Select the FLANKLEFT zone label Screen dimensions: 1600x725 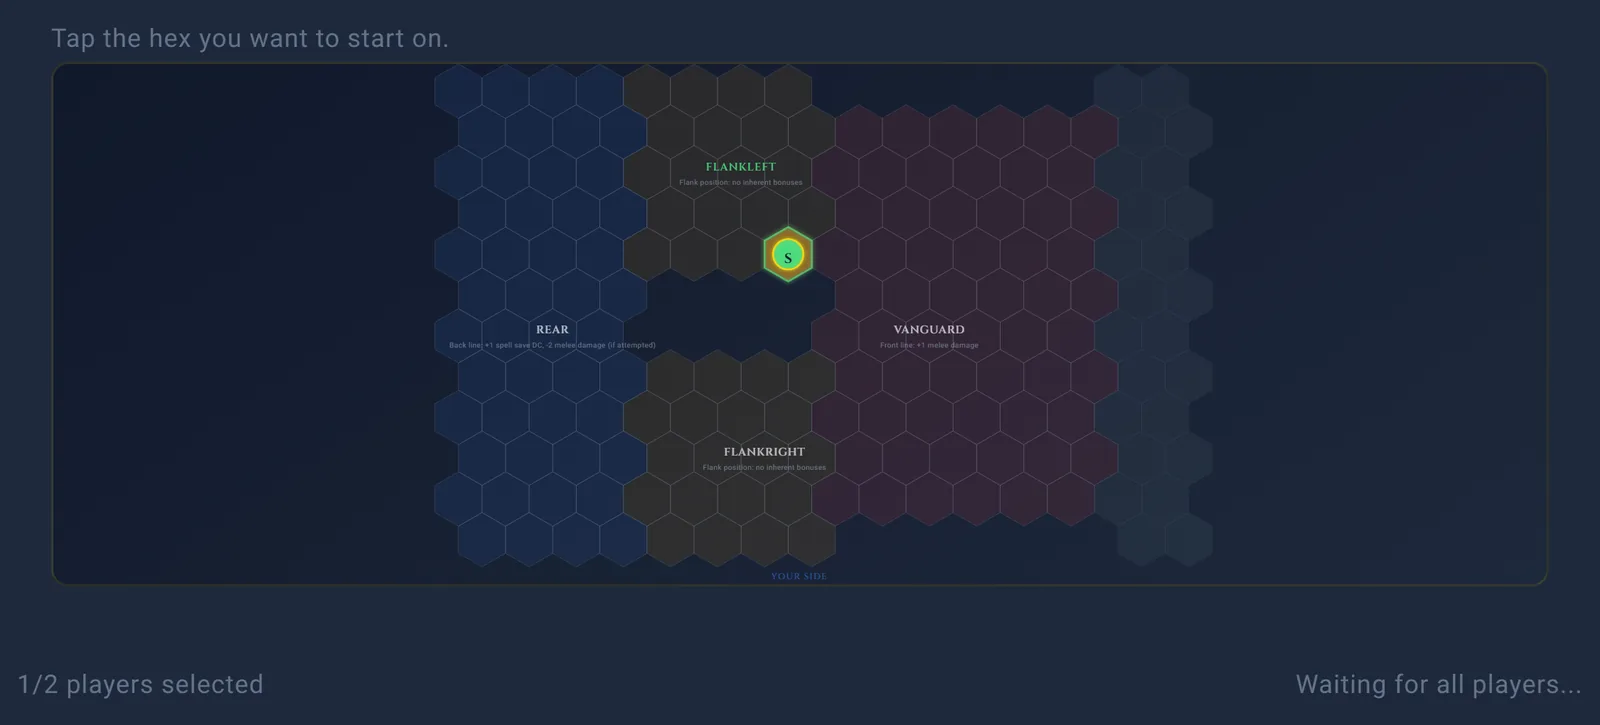[x=741, y=167]
